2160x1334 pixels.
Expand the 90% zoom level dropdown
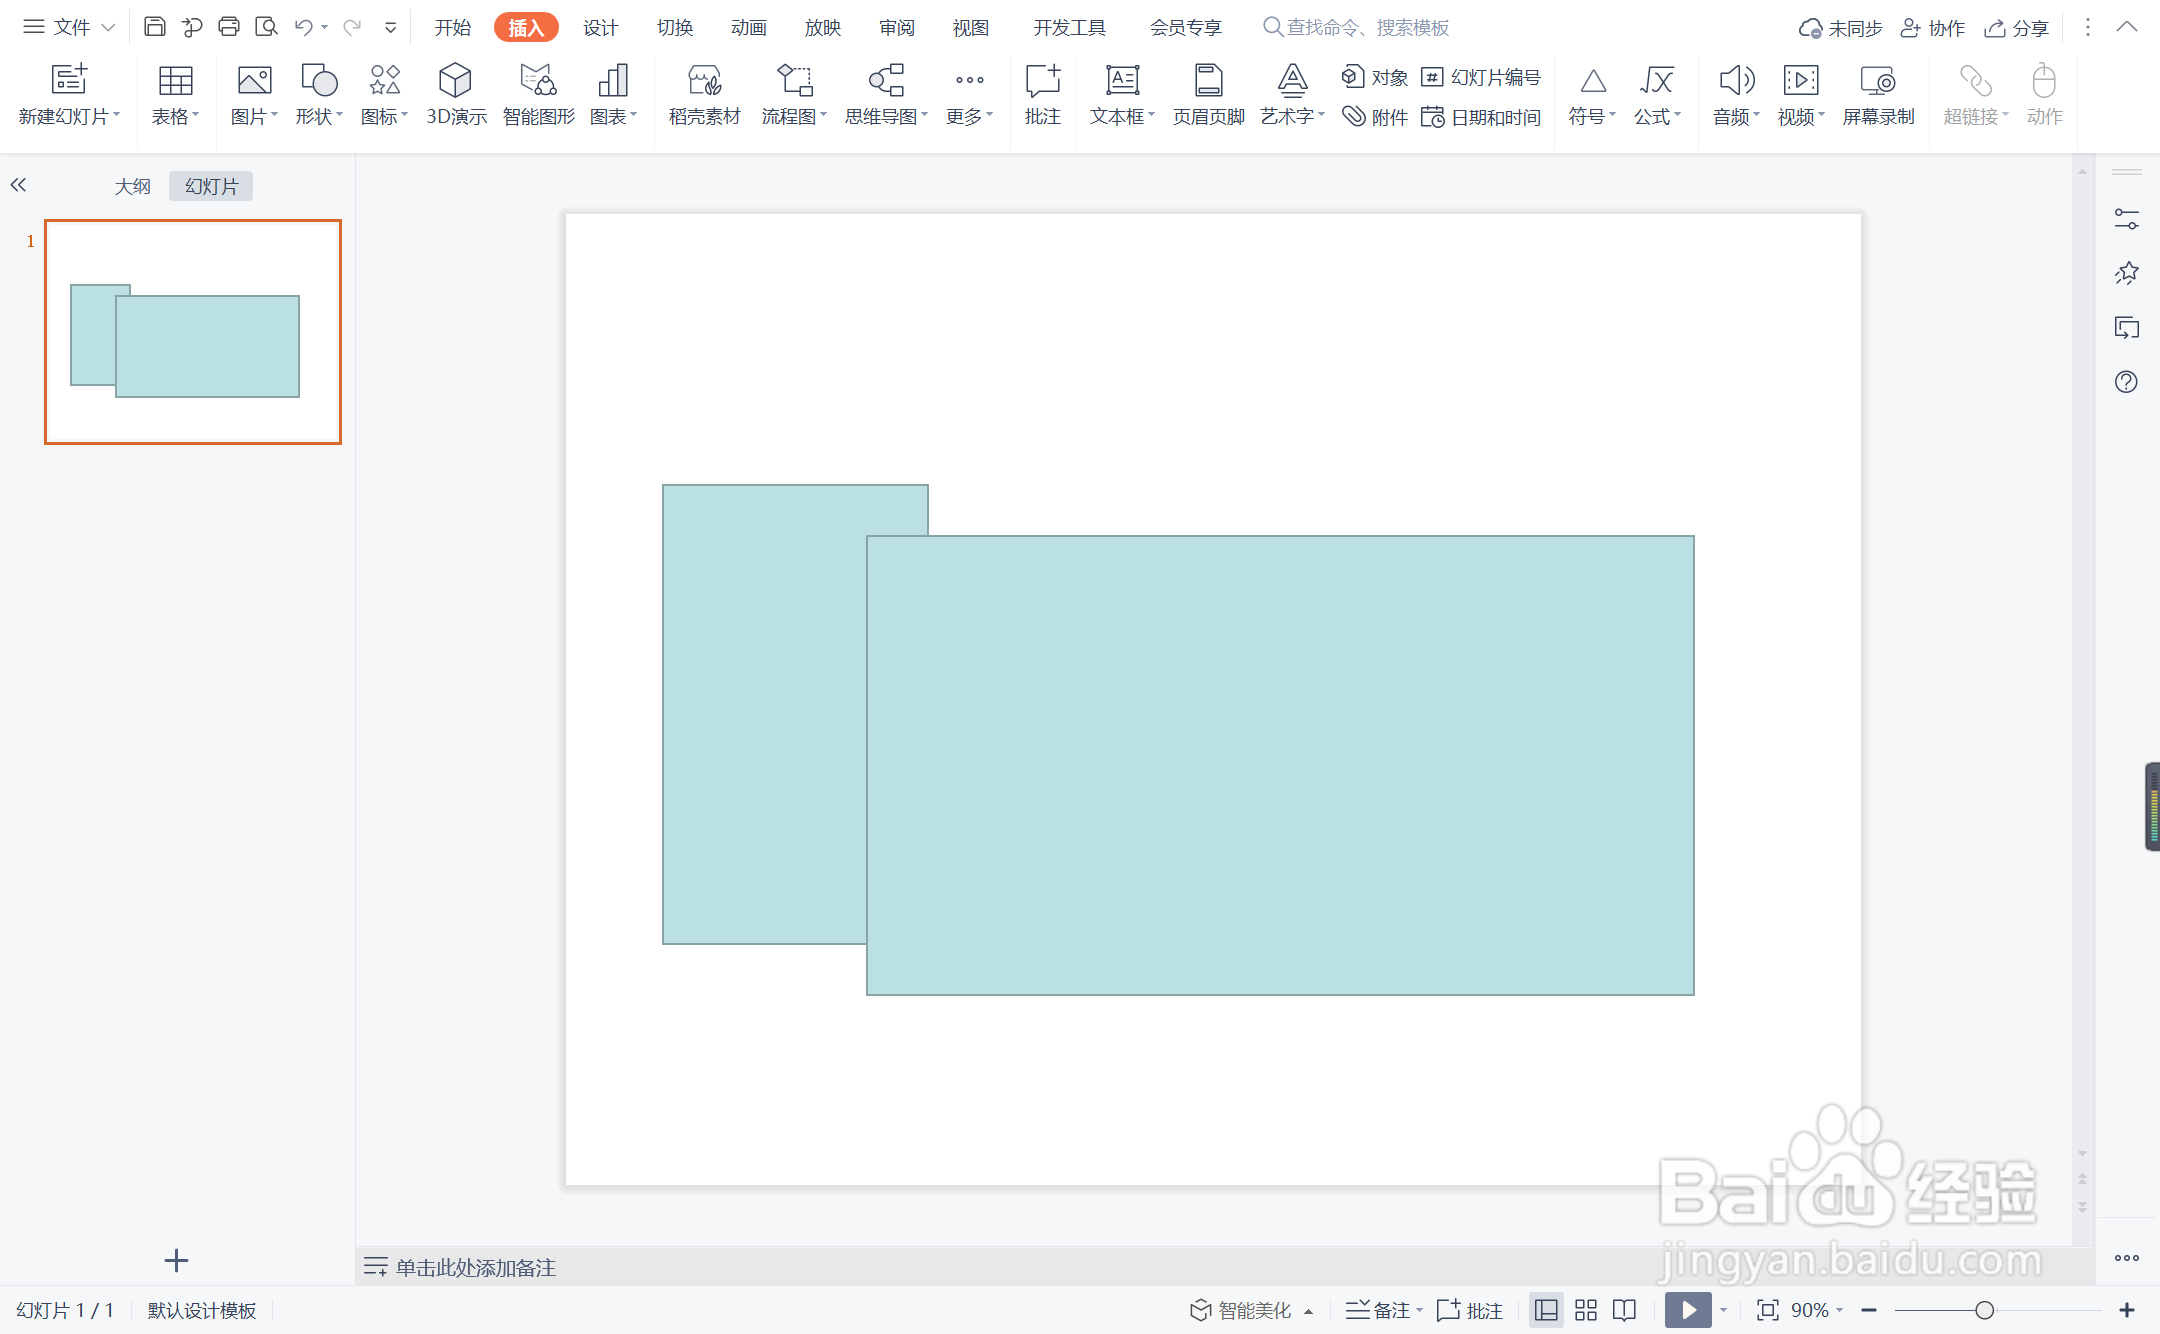[x=1818, y=1310]
